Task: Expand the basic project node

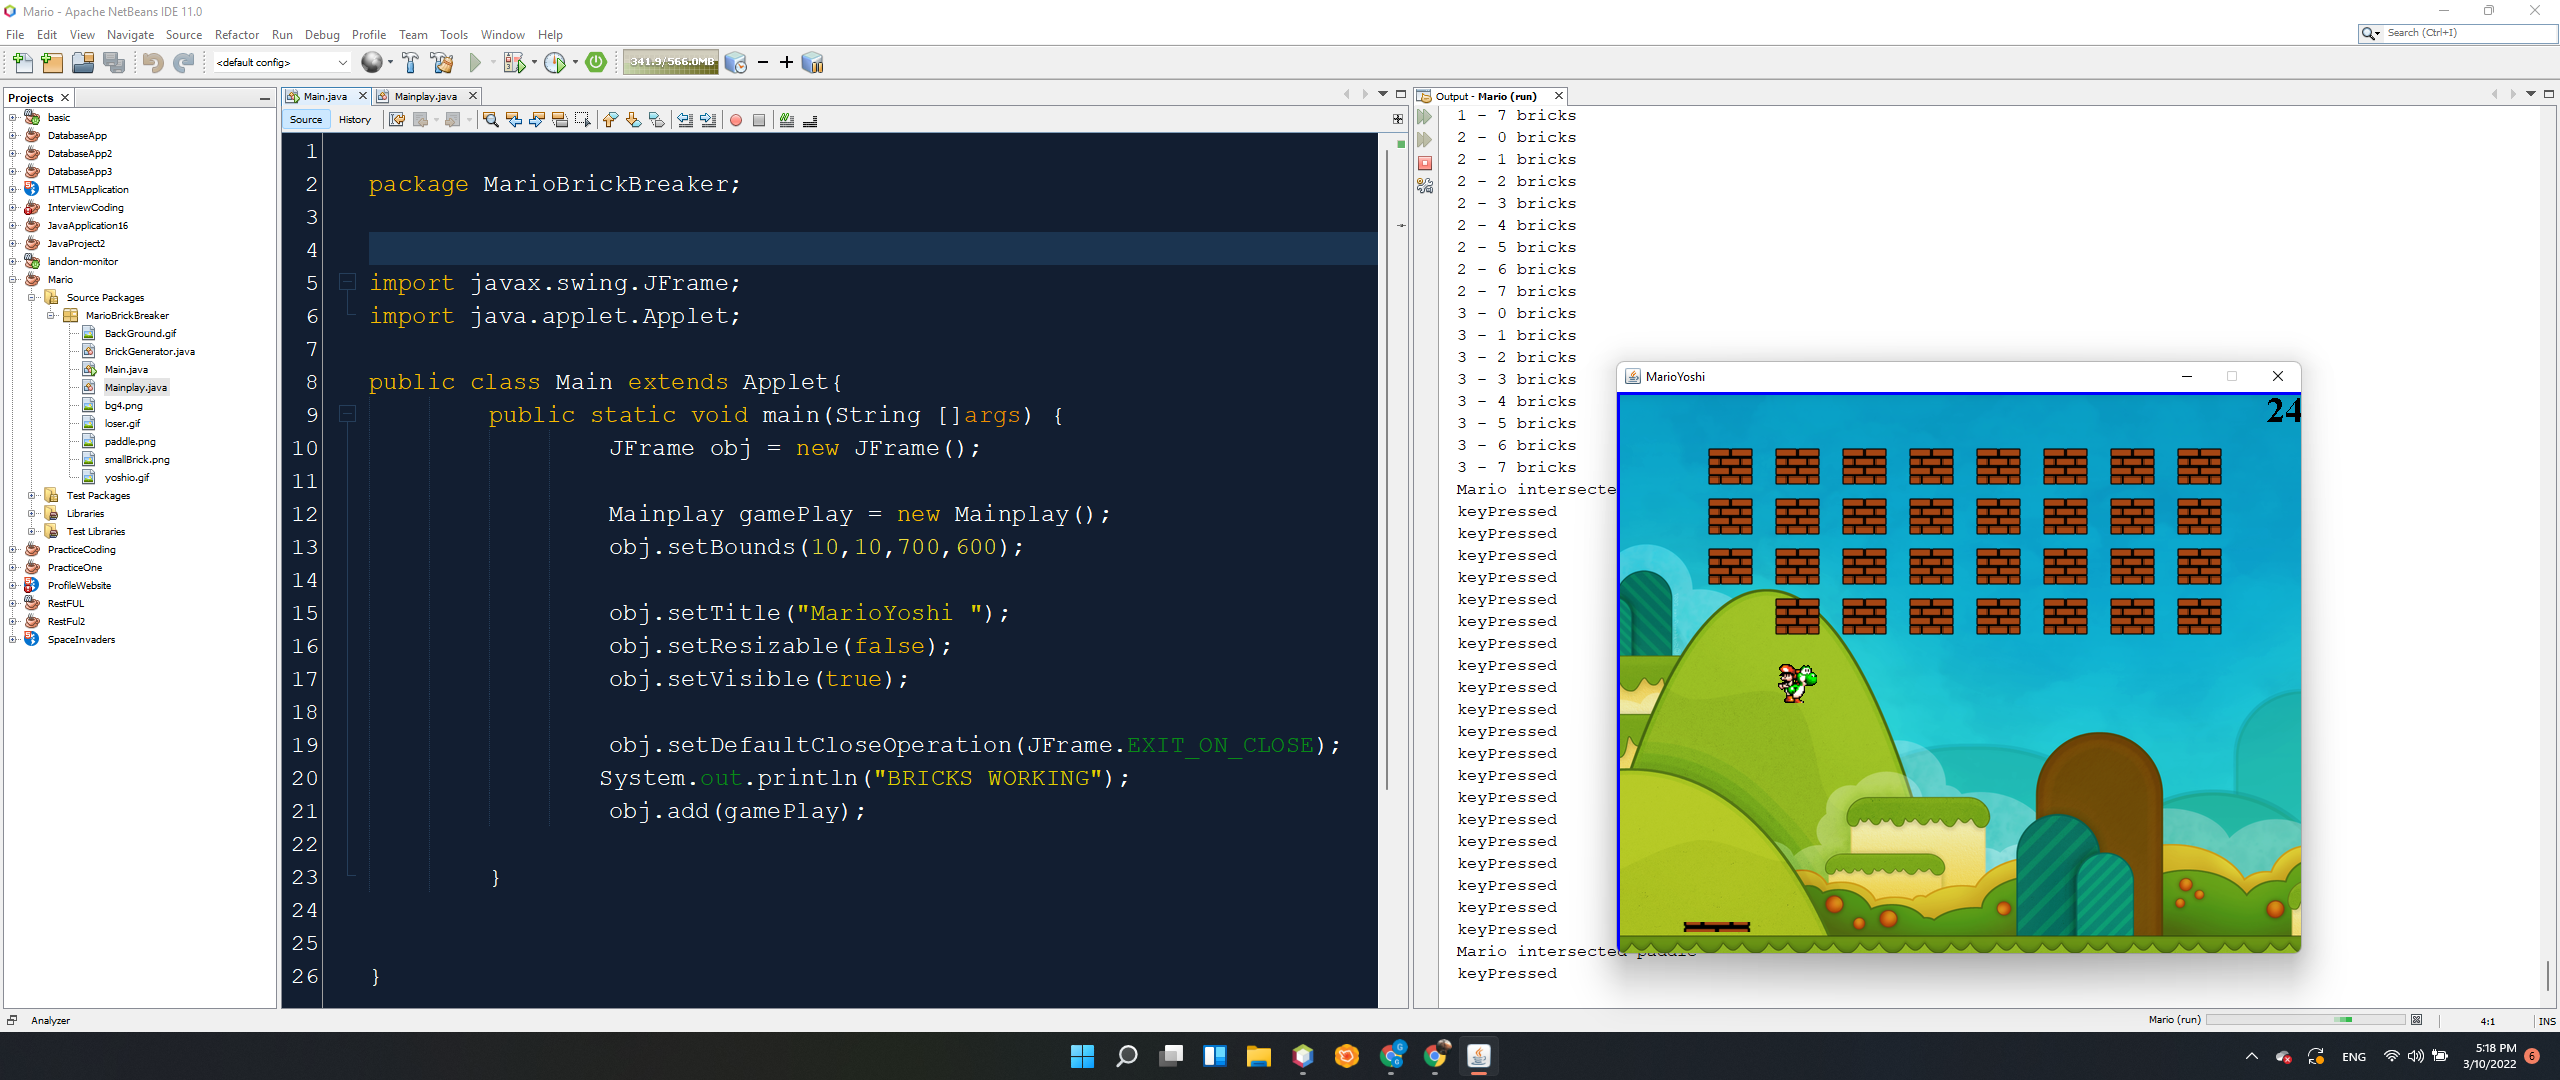Action: 13,117
